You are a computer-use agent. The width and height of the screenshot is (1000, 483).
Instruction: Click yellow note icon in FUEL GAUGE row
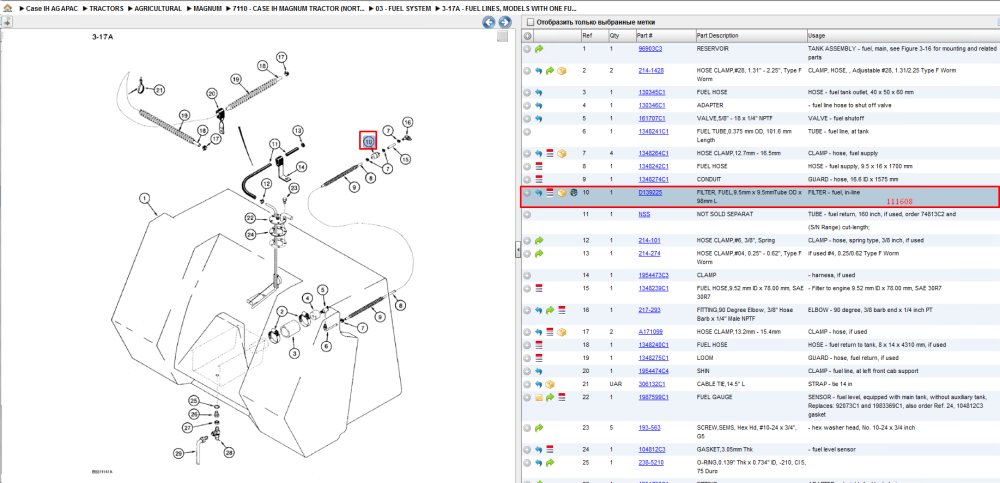pos(539,397)
